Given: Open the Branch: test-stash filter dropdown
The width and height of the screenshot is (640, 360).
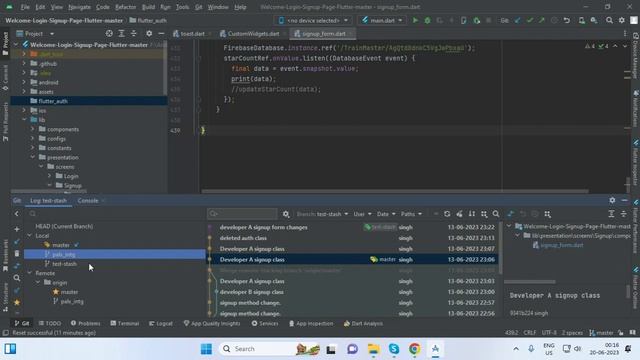Looking at the screenshot, I should pyautogui.click(x=322, y=214).
